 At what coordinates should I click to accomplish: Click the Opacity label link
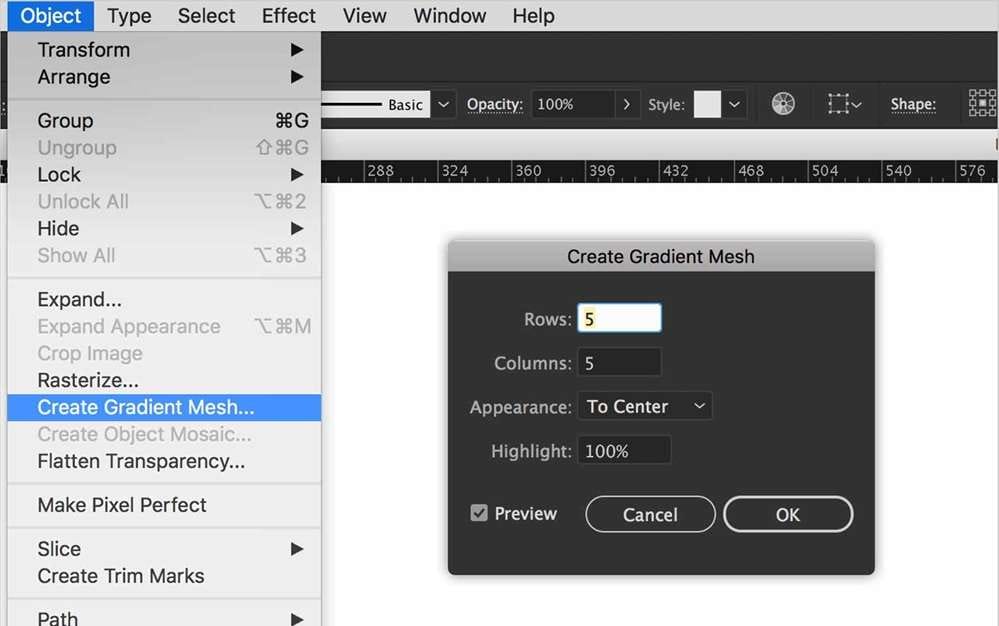click(x=494, y=104)
